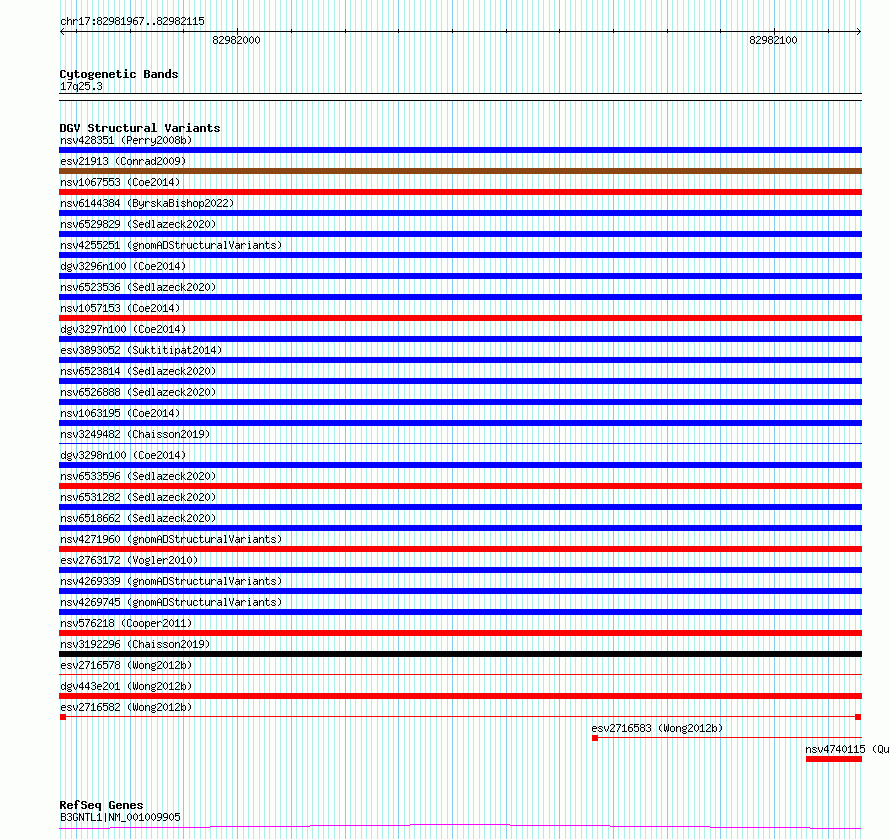The width and height of the screenshot is (890, 839).
Task: Click nsv6531282 (Sedlazeck2020) label
Action: point(138,497)
